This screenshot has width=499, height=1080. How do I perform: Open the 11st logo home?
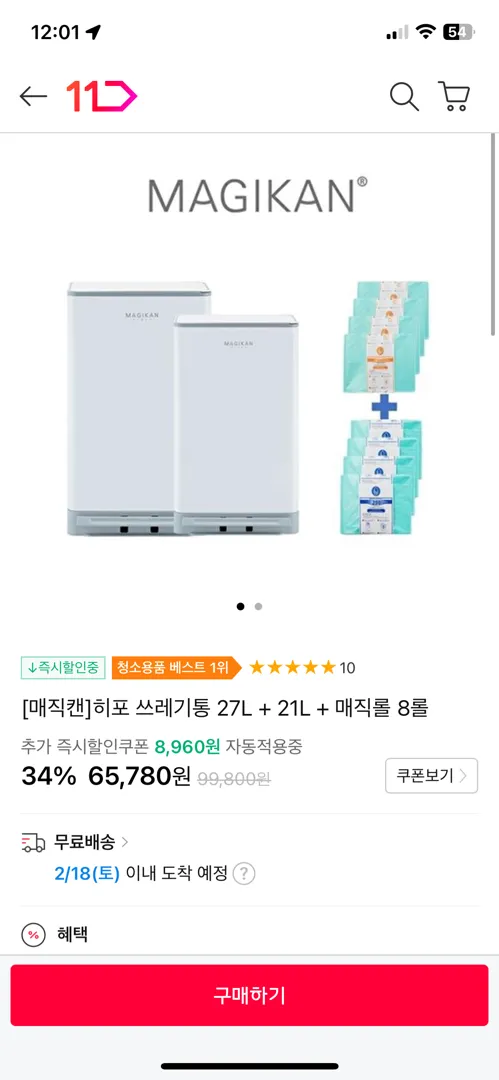101,96
